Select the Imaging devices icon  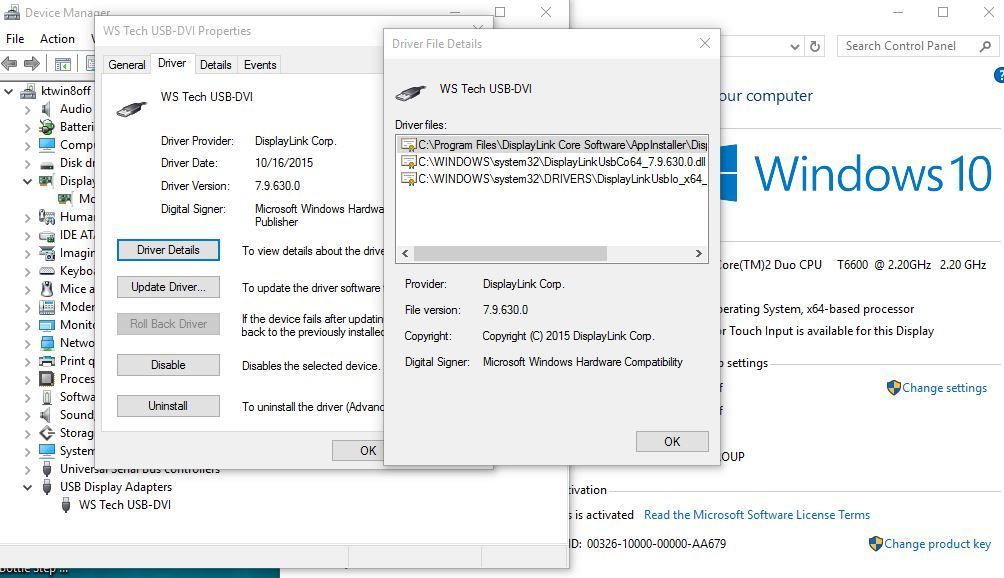click(x=47, y=253)
